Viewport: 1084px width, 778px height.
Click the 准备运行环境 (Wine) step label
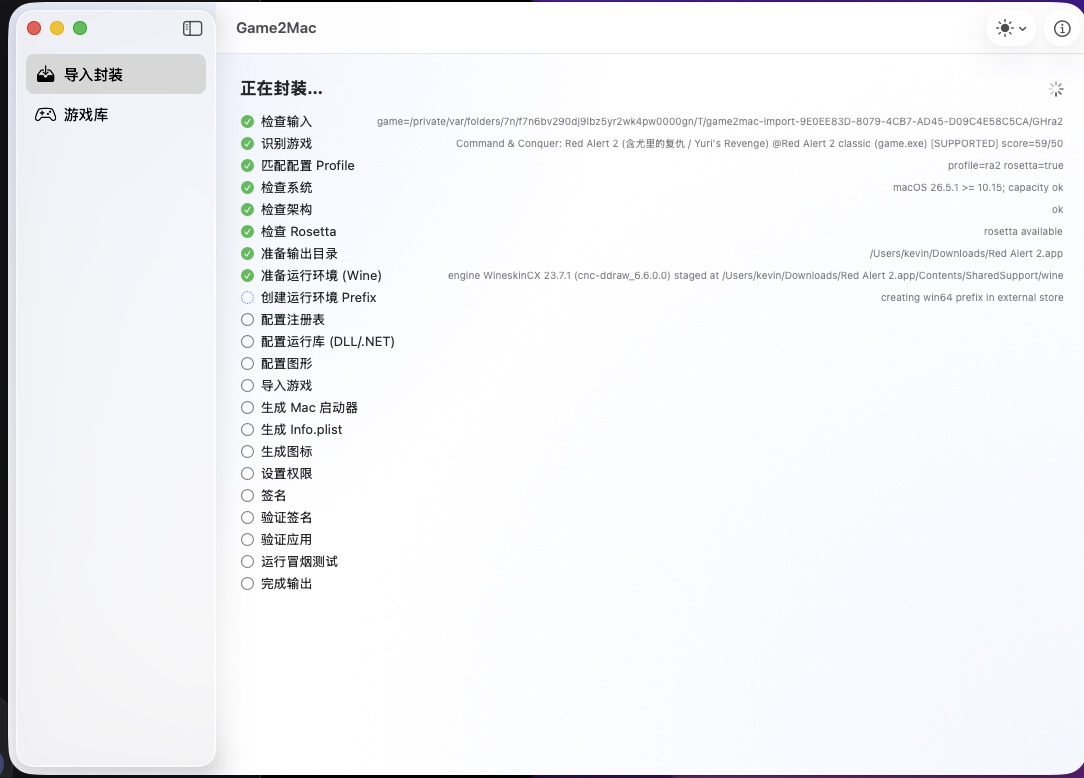(x=321, y=276)
